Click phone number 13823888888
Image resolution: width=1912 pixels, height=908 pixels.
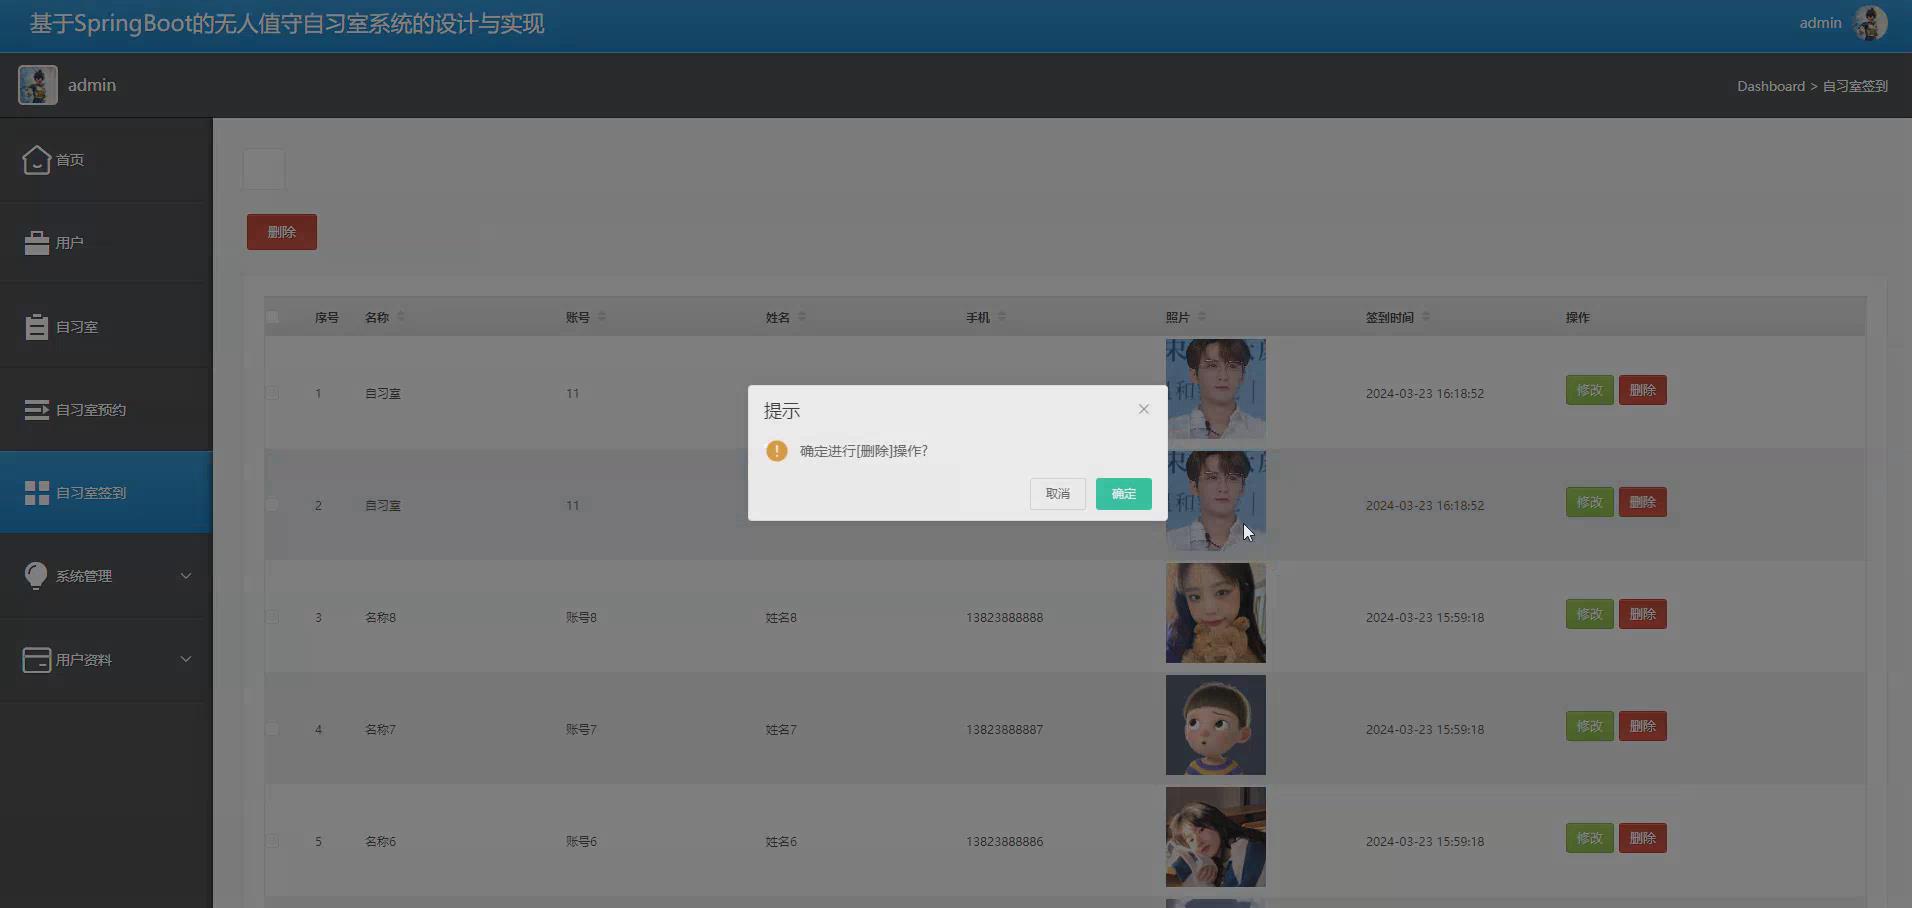pyautogui.click(x=1004, y=618)
